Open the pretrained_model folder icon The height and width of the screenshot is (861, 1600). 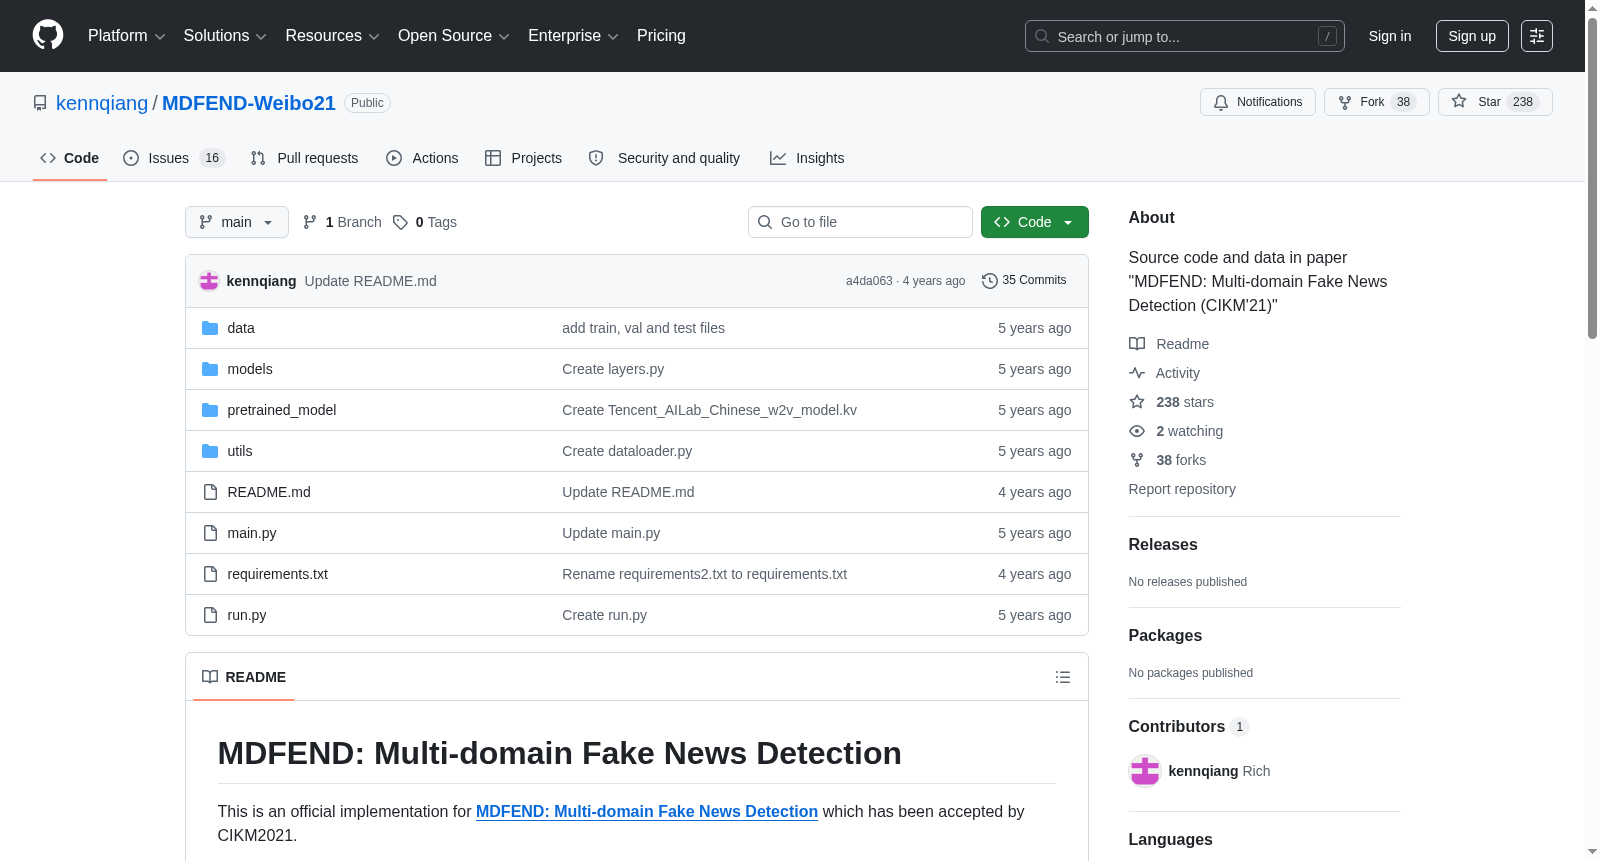[210, 410]
